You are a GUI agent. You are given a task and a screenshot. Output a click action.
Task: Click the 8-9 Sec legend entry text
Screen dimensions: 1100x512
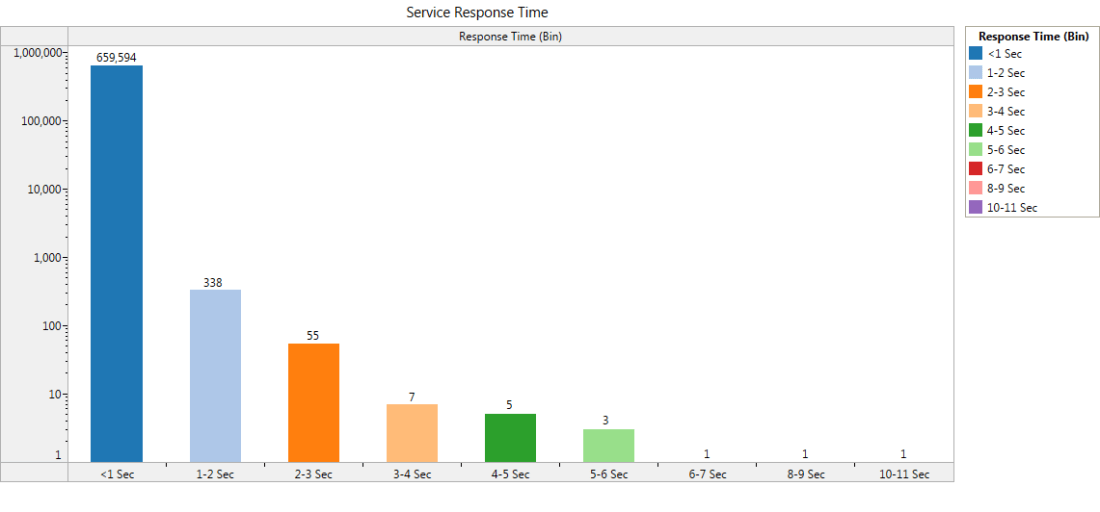1005,188
